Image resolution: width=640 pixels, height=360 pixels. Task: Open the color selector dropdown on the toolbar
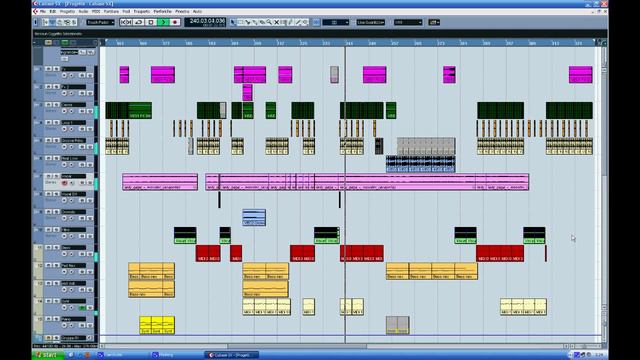tap(433, 22)
